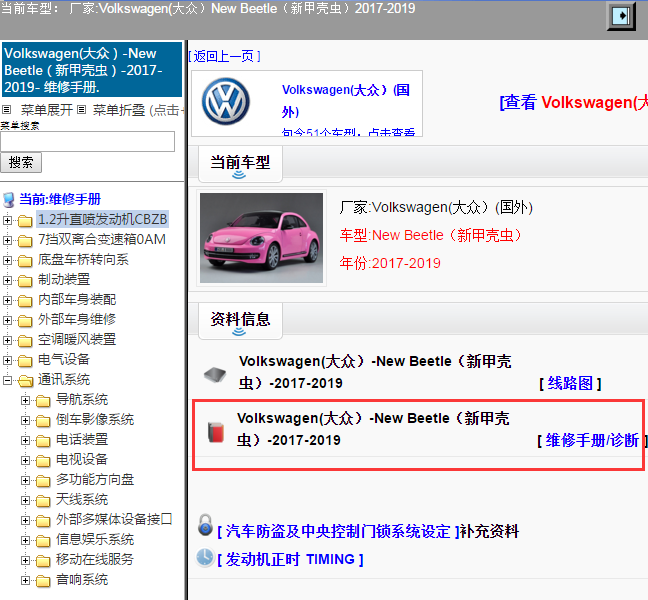Click folder icon of 天线系统
648x600 pixels.
[x=43, y=501]
